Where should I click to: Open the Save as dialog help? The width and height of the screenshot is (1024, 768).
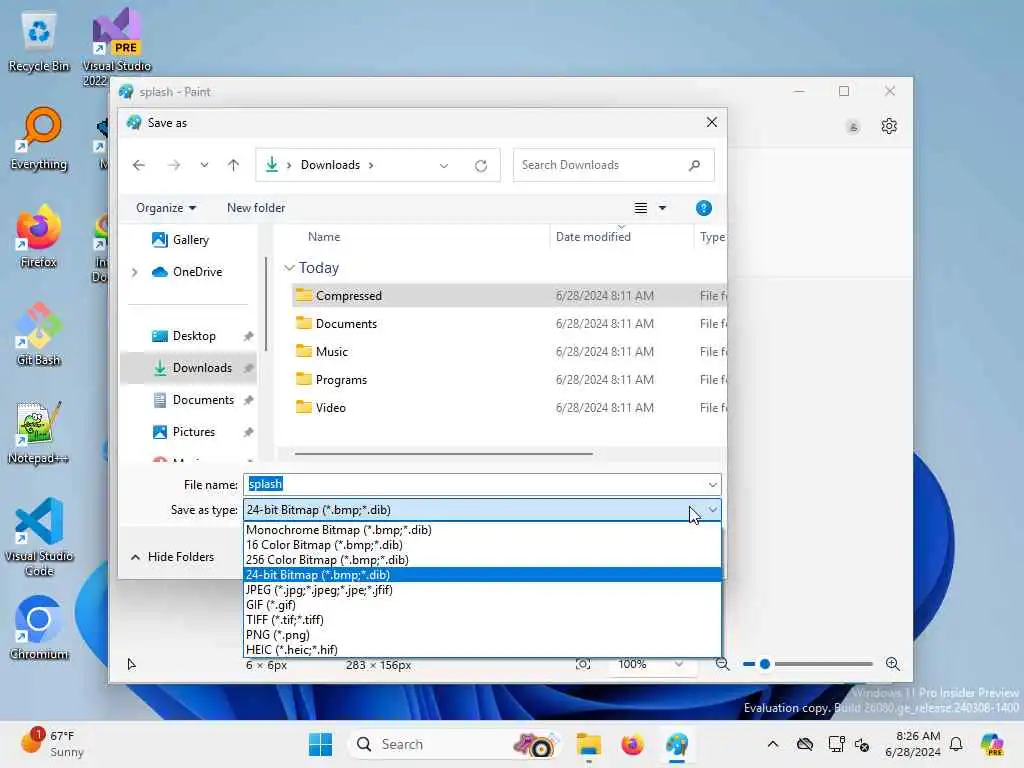(x=703, y=208)
